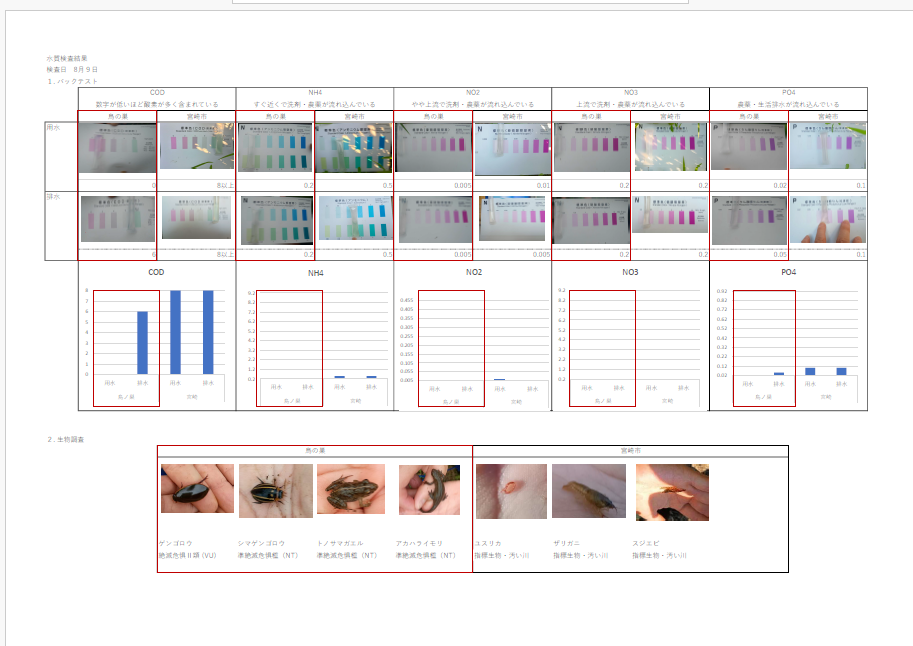
Task: Click the アカハライモリ newt photo
Action: [x=429, y=489]
